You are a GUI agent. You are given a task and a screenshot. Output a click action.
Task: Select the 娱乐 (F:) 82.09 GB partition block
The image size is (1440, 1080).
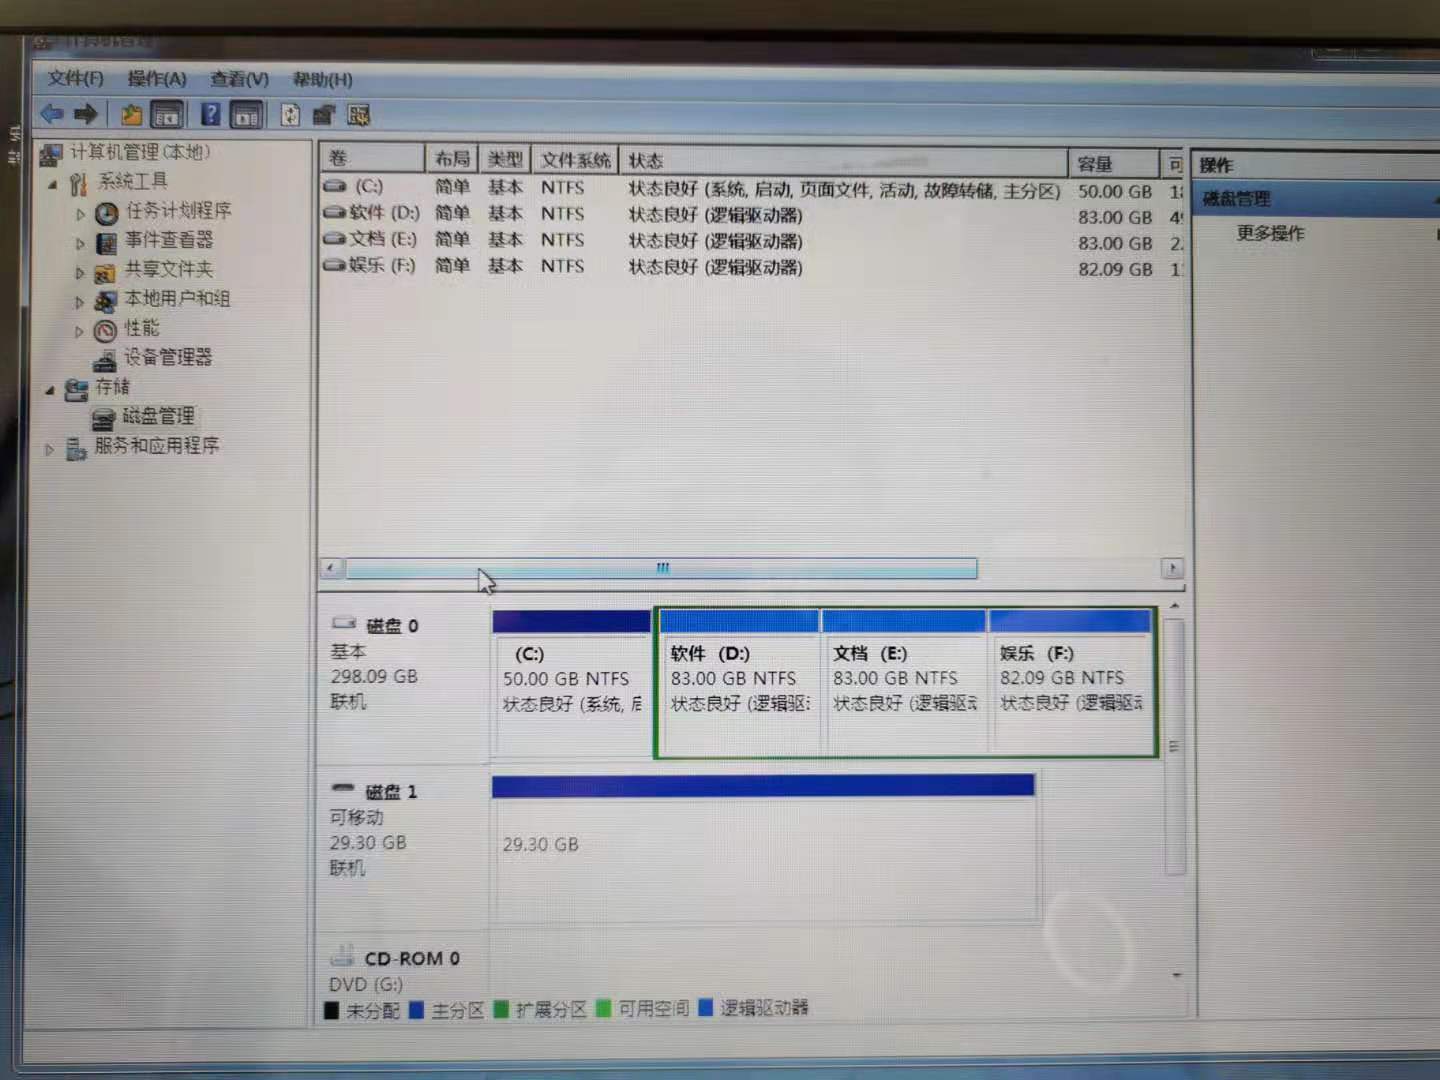1070,684
